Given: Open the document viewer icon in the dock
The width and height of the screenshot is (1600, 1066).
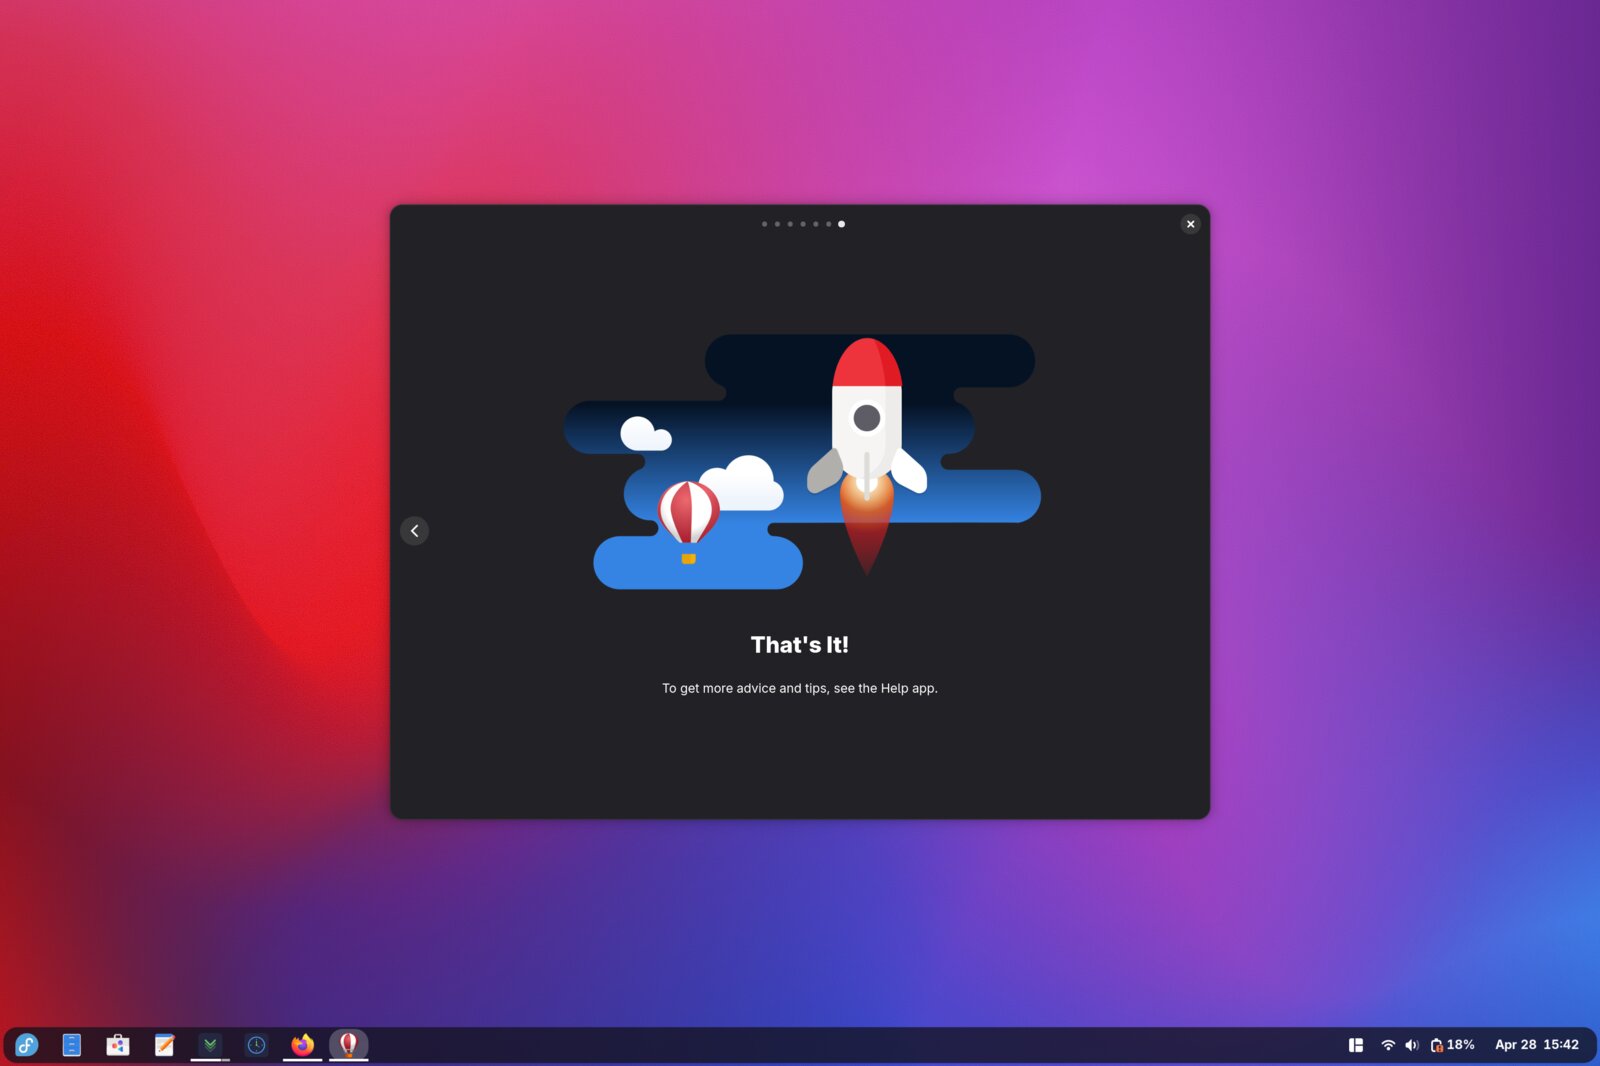Looking at the screenshot, I should tap(71, 1045).
